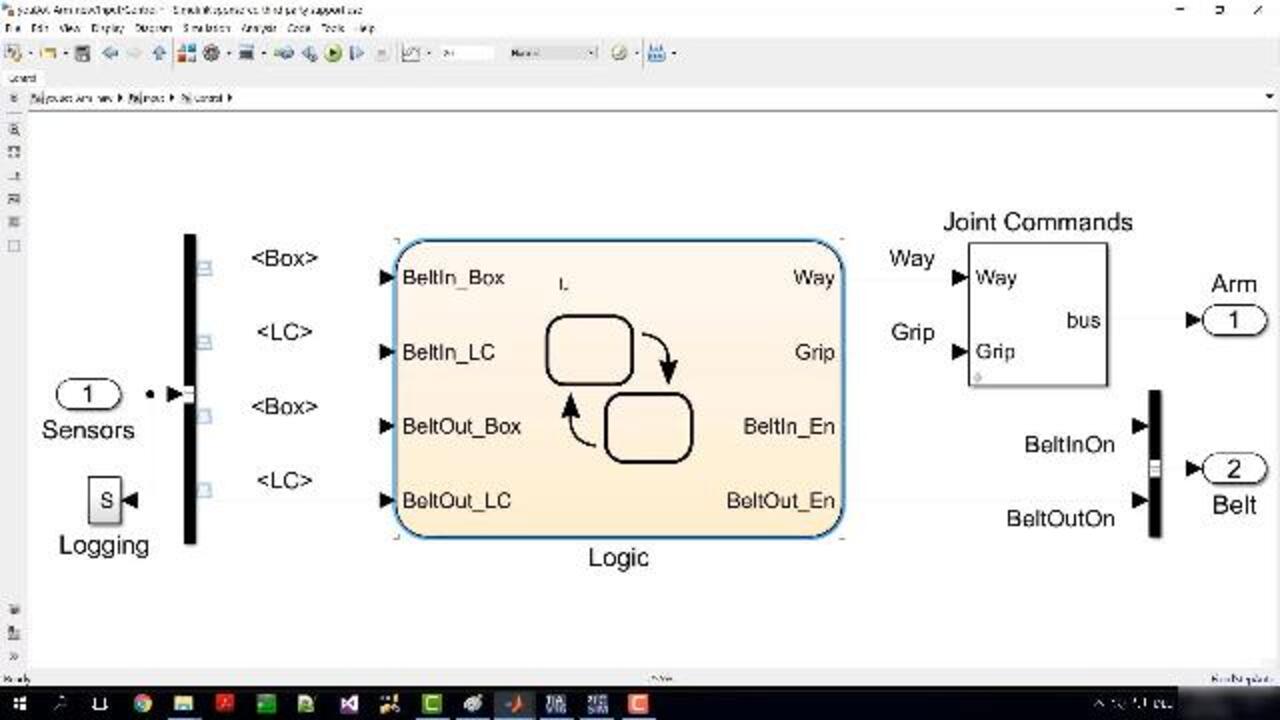
Task: Open the Library Browser icon
Action: pos(186,53)
